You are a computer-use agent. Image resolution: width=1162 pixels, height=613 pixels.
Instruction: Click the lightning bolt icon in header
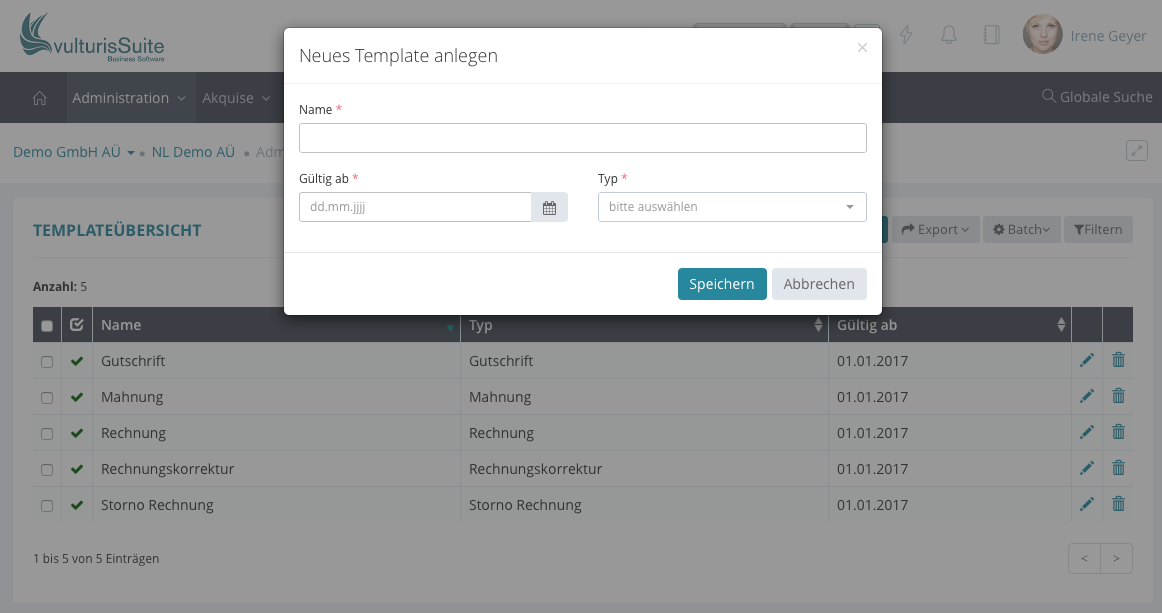tap(907, 35)
